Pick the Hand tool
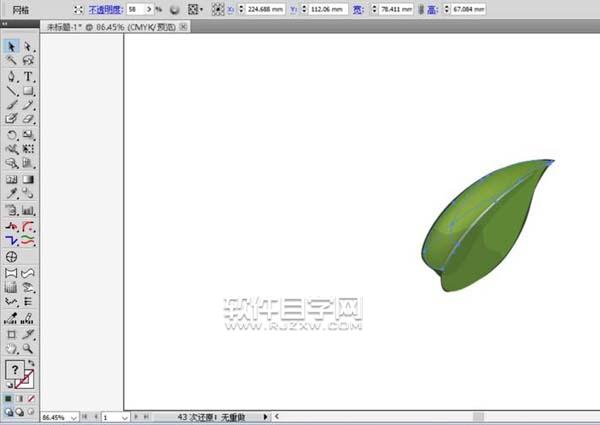Image resolution: width=600 pixels, height=425 pixels. click(11, 349)
